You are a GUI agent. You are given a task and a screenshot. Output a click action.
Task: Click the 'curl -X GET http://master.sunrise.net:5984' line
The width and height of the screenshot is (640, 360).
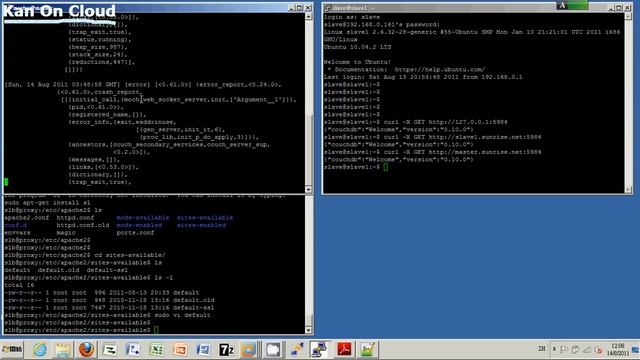tap(432, 152)
